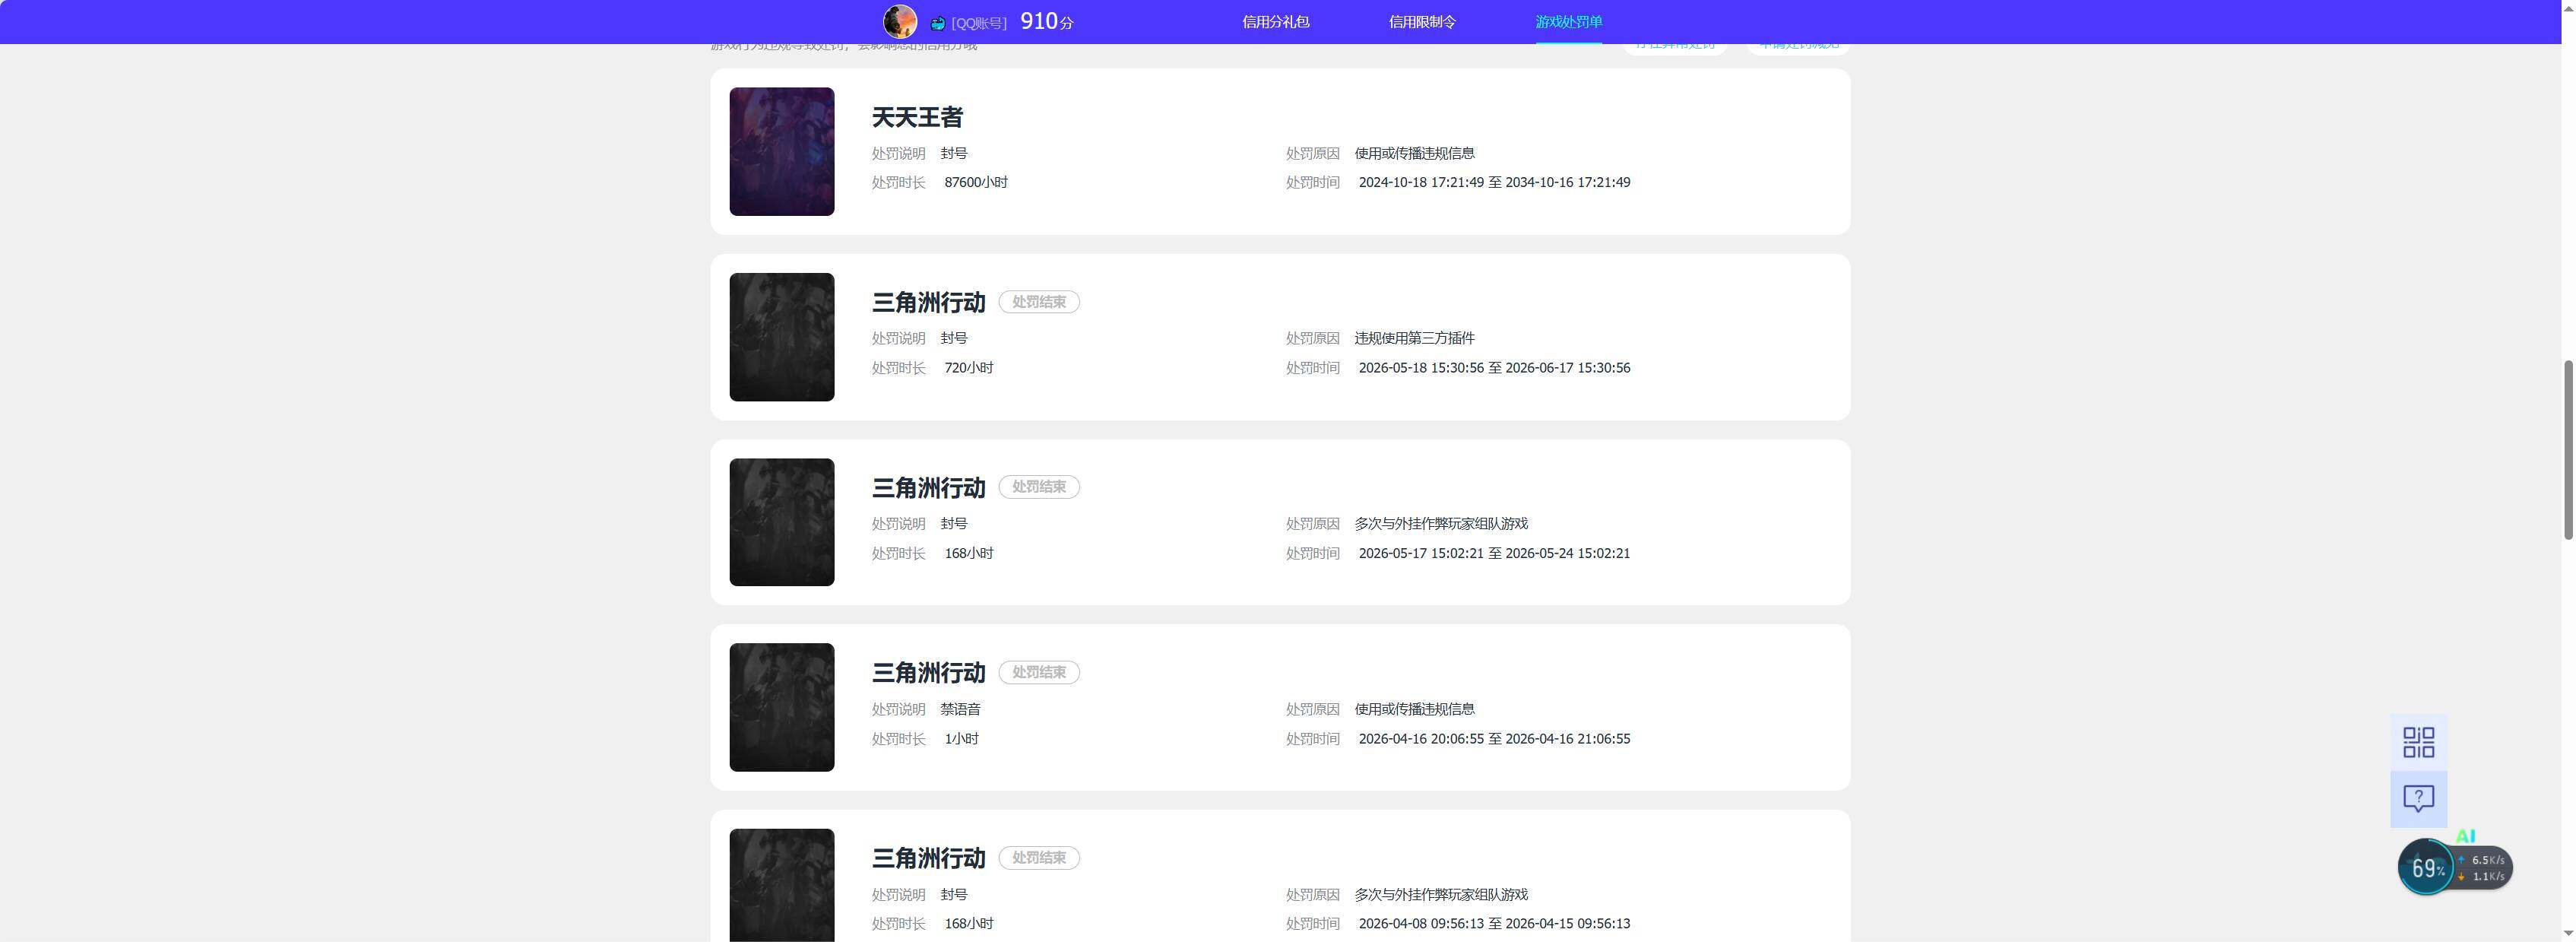Click the AI label above speed widget

click(2465, 836)
